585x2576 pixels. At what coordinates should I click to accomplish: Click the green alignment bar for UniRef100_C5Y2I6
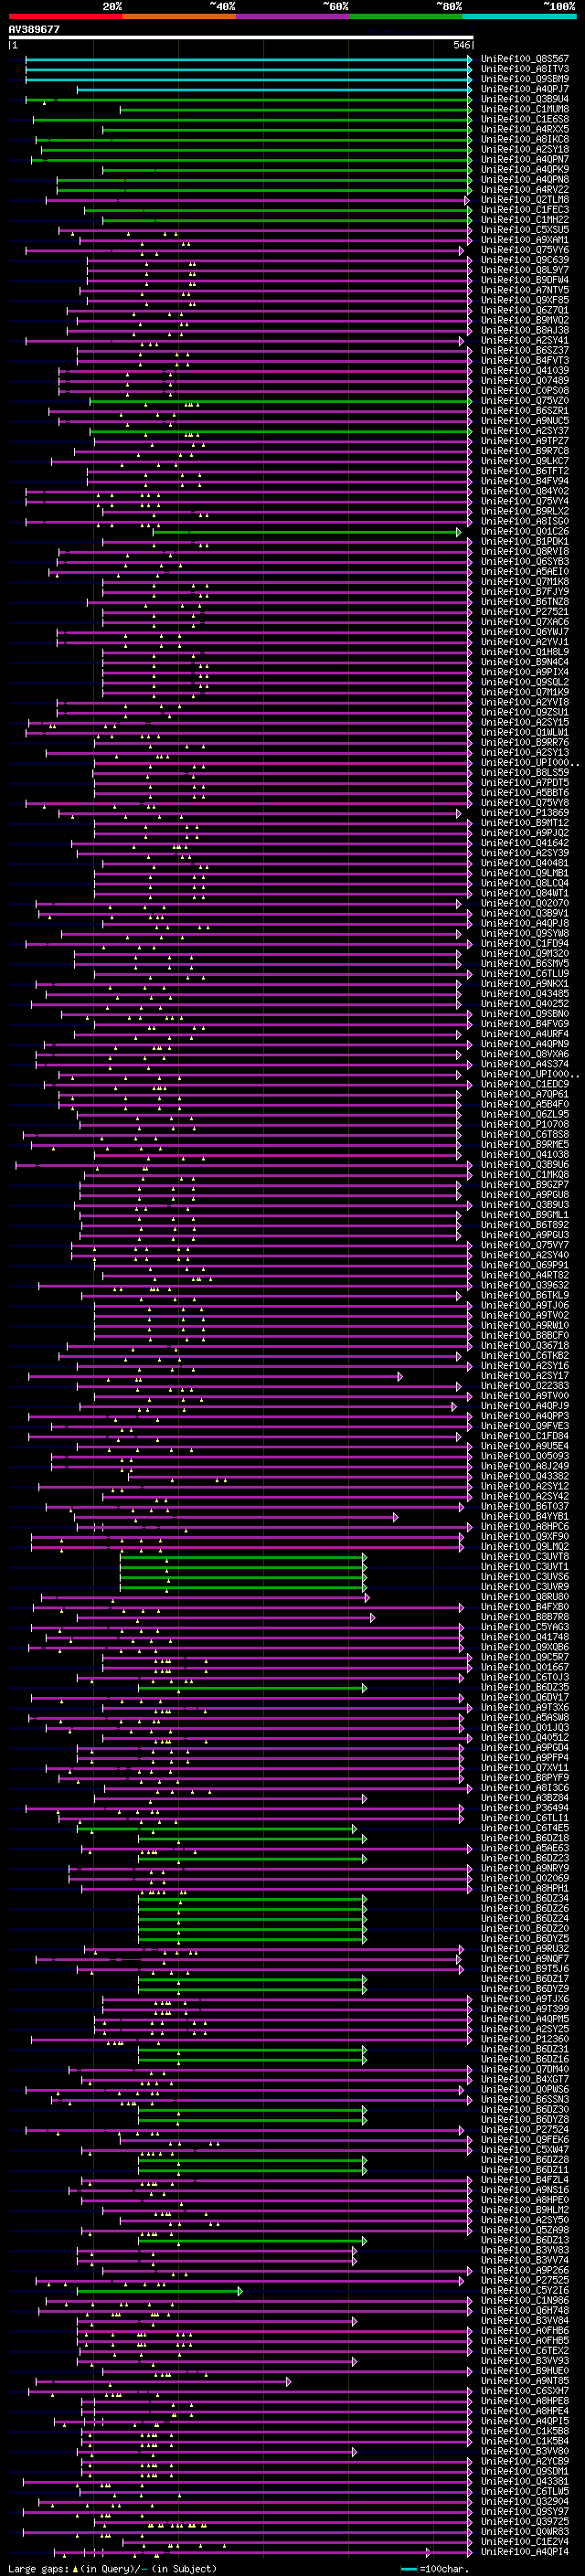pos(160,2289)
